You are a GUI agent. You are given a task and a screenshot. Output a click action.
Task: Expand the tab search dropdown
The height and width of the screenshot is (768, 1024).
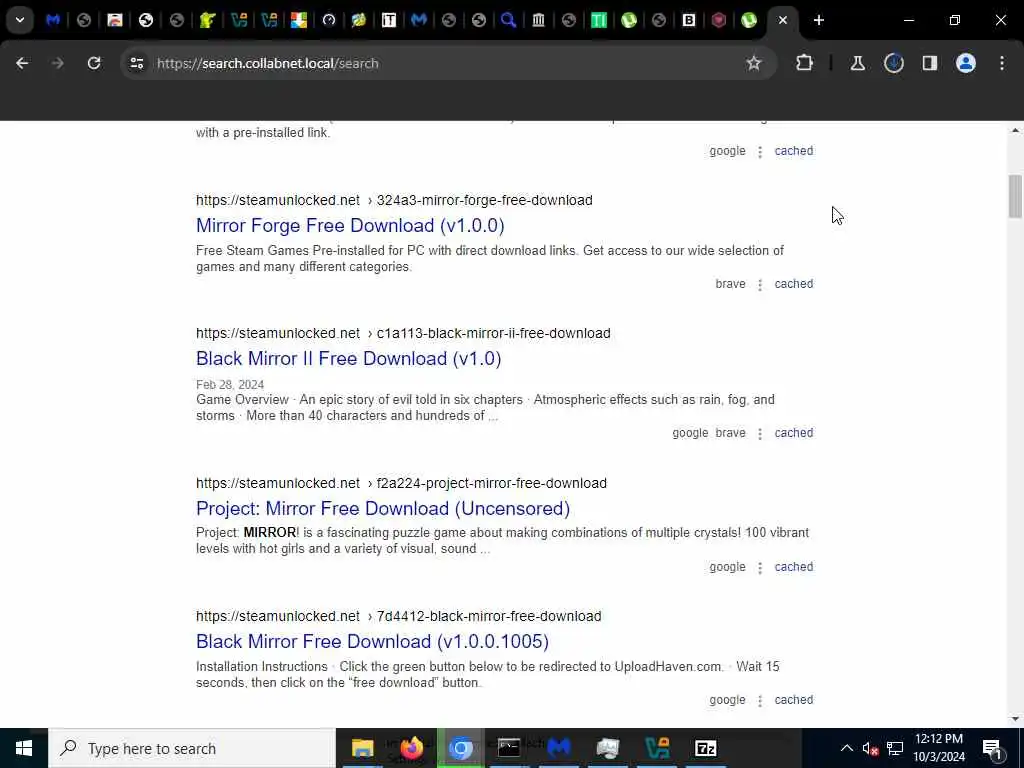click(20, 20)
